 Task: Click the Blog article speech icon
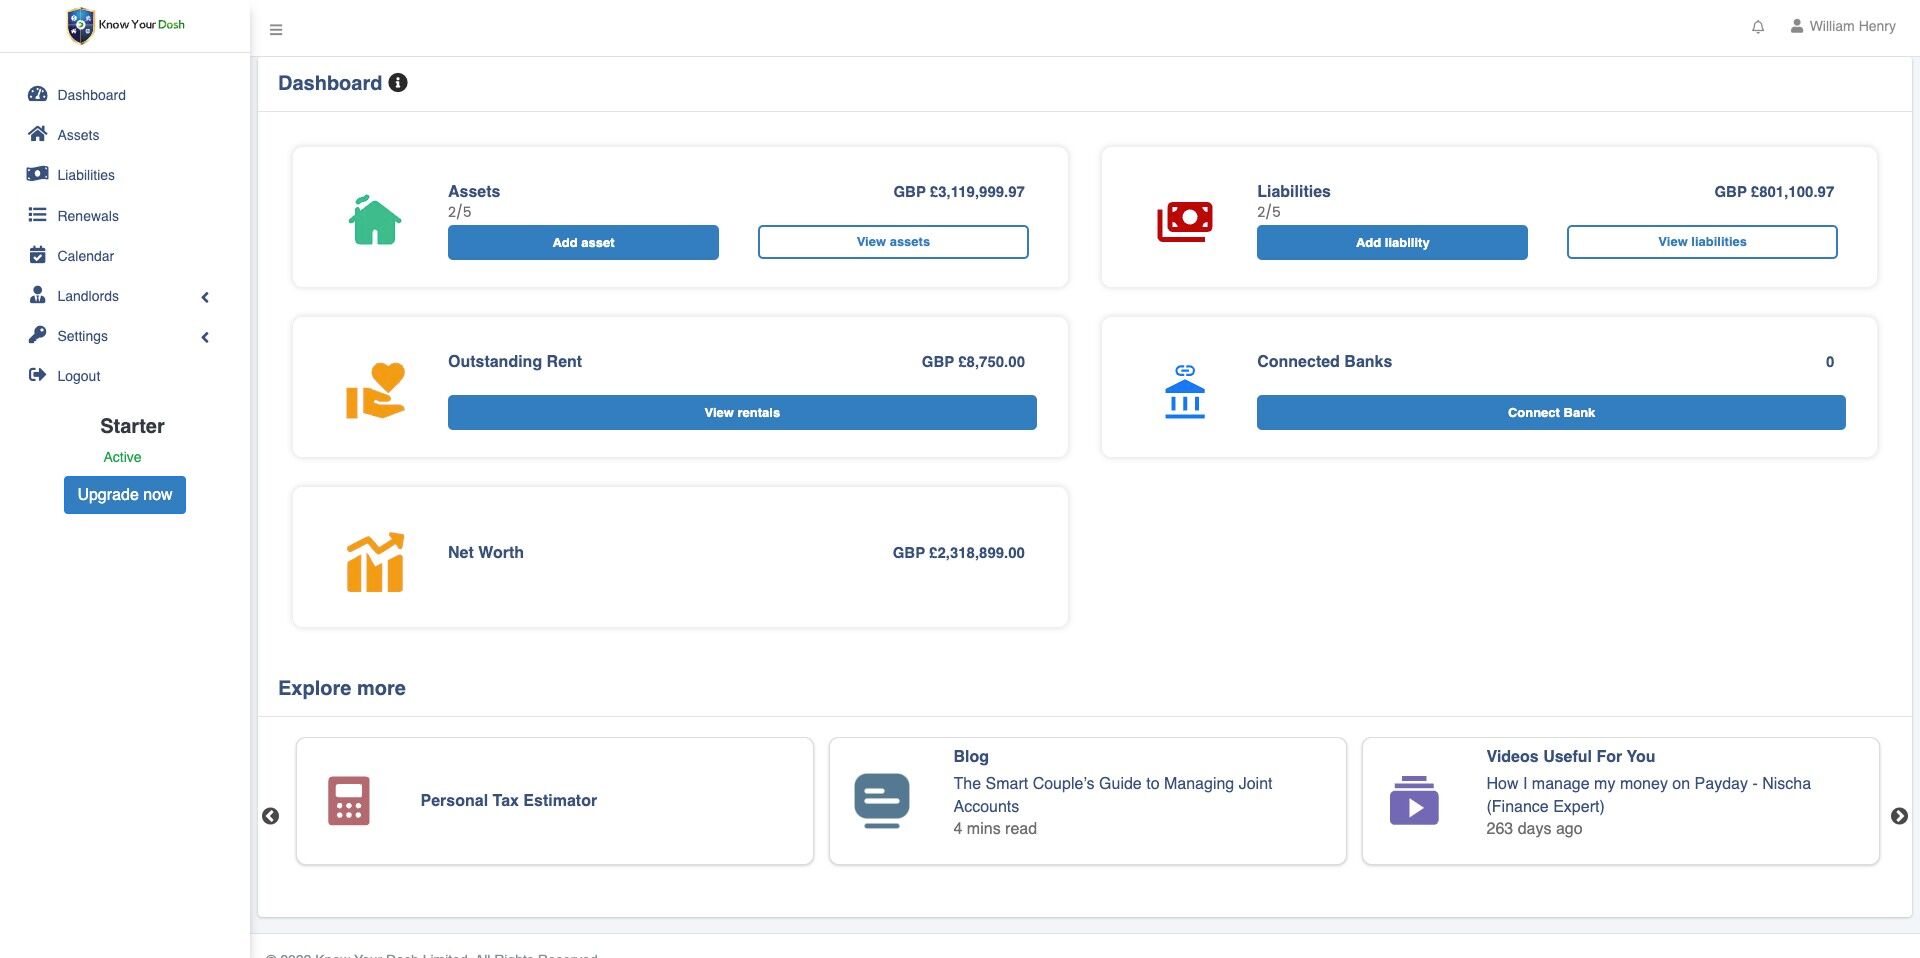882,801
